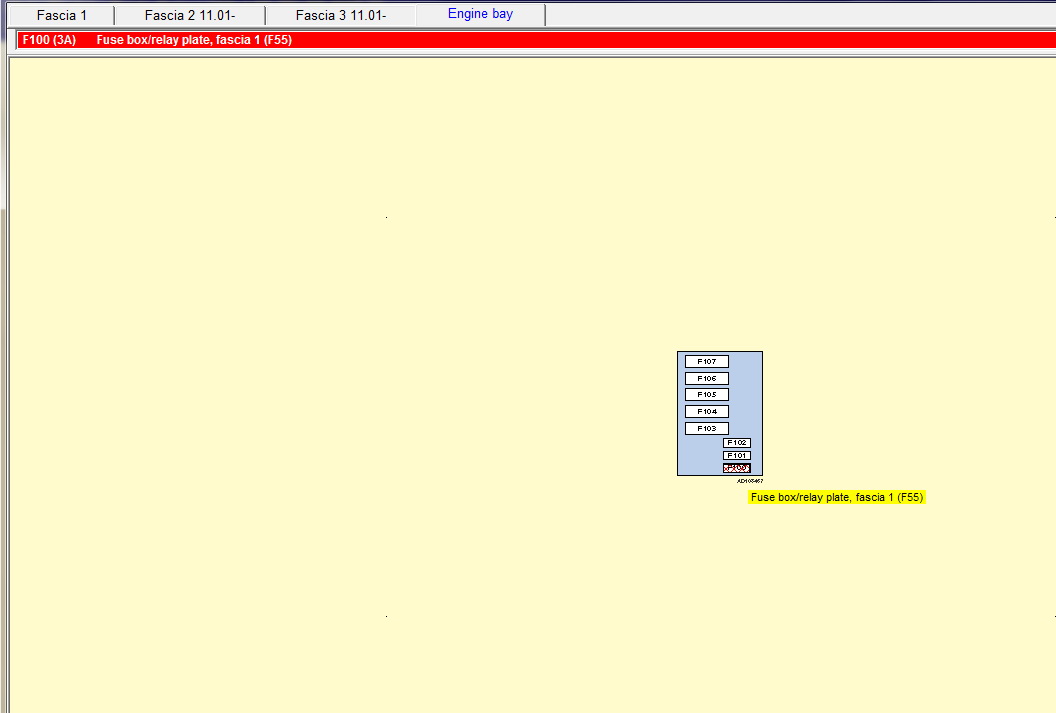Click the yellow fuse box/relay plate label
This screenshot has height=713, width=1056.
(836, 497)
